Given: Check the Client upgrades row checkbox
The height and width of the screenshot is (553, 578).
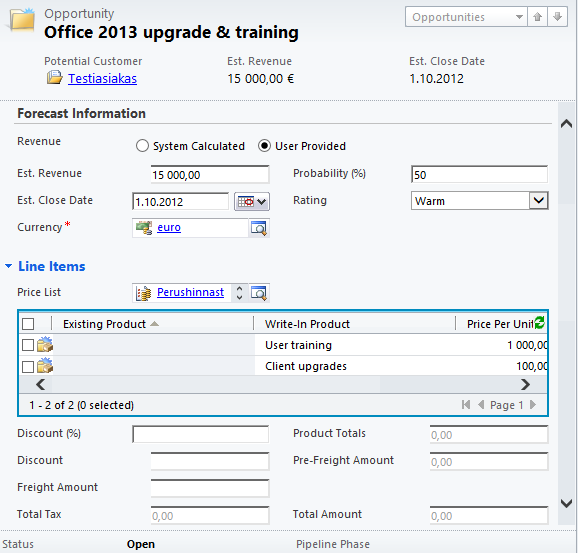Looking at the screenshot, I should coord(28,367).
